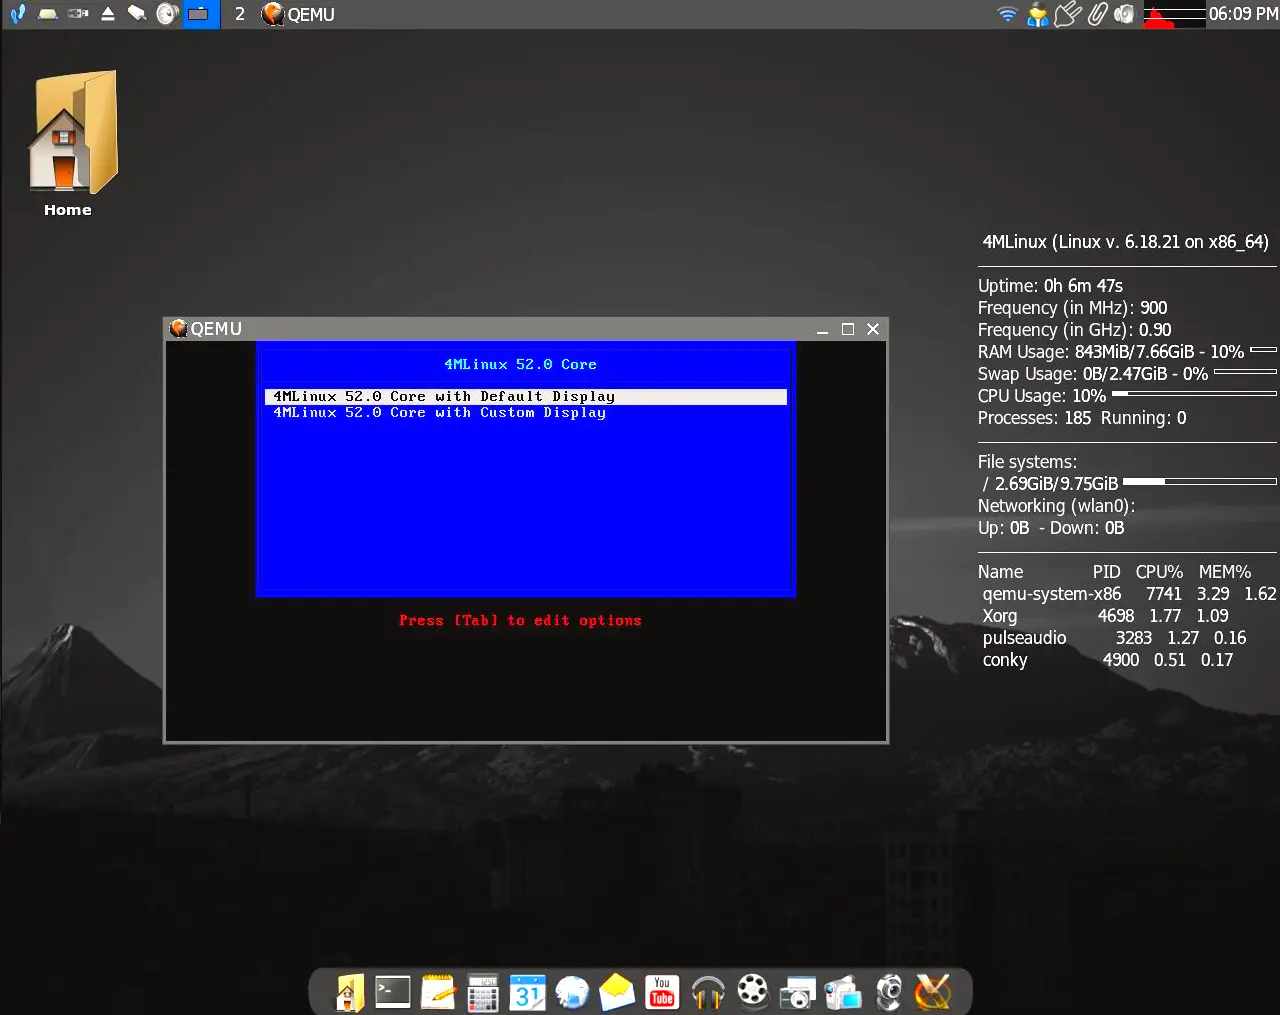The height and width of the screenshot is (1015, 1280).
Task: Launch the calculator from the dock
Action: click(483, 993)
